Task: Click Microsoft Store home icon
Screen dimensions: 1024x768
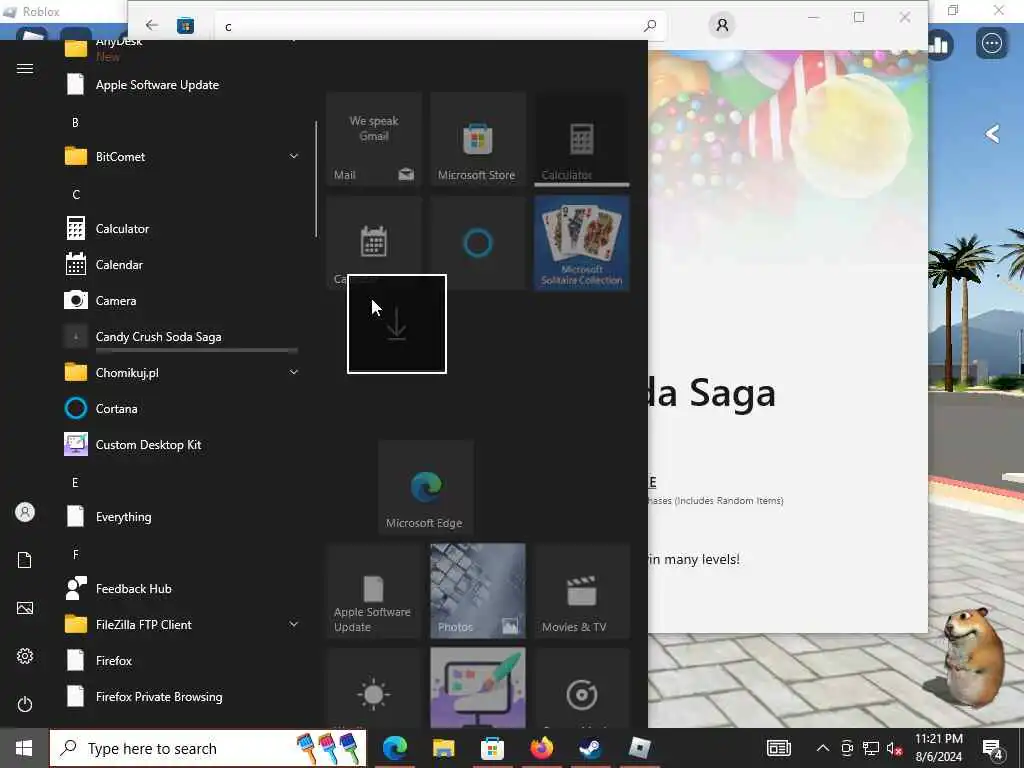Action: click(x=185, y=25)
